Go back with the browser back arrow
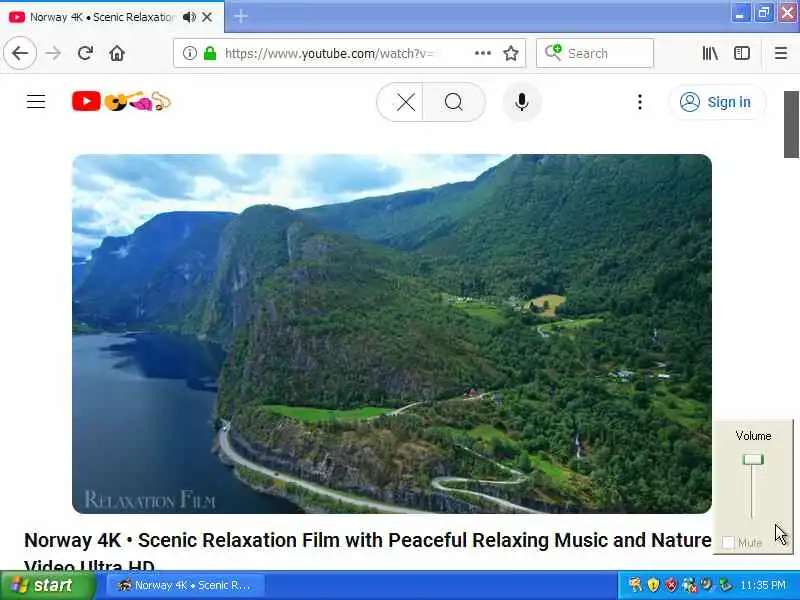Viewport: 800px width, 600px height. [x=20, y=53]
